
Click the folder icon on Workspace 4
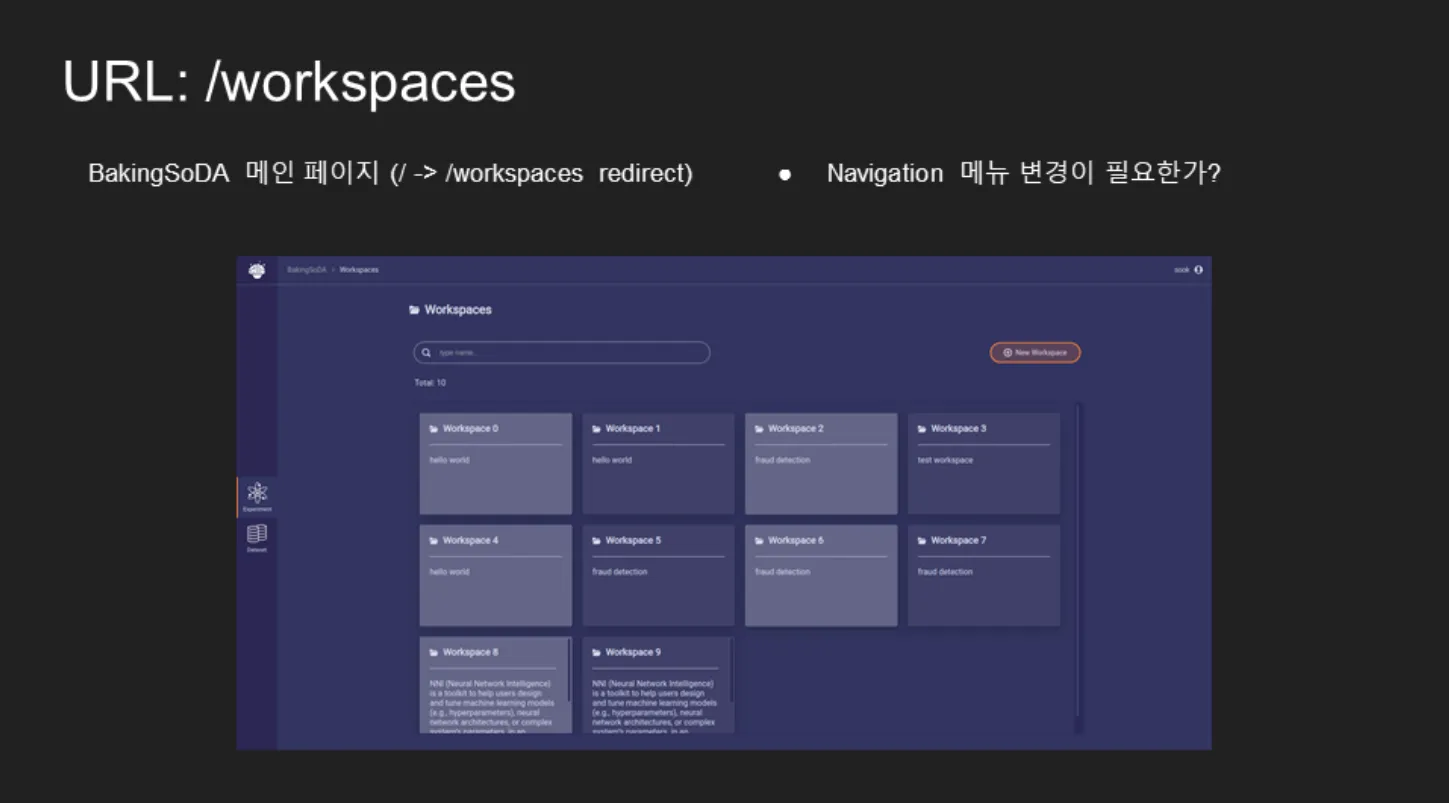tap(434, 541)
